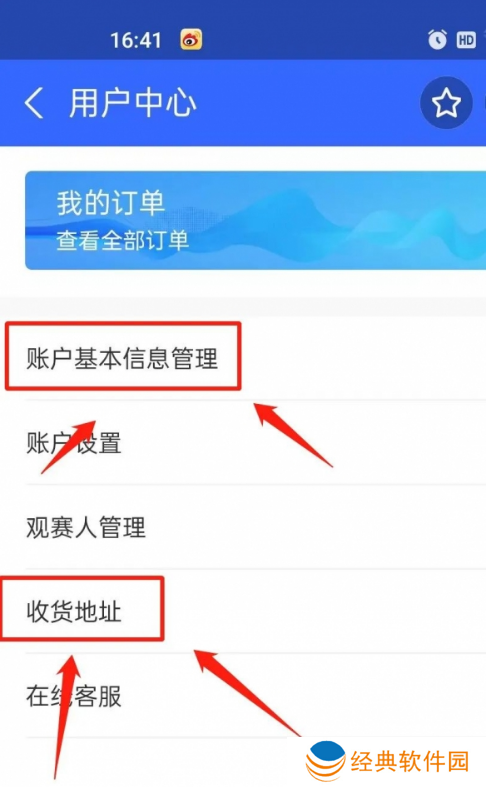Open 账户设置 entry

[243, 443]
